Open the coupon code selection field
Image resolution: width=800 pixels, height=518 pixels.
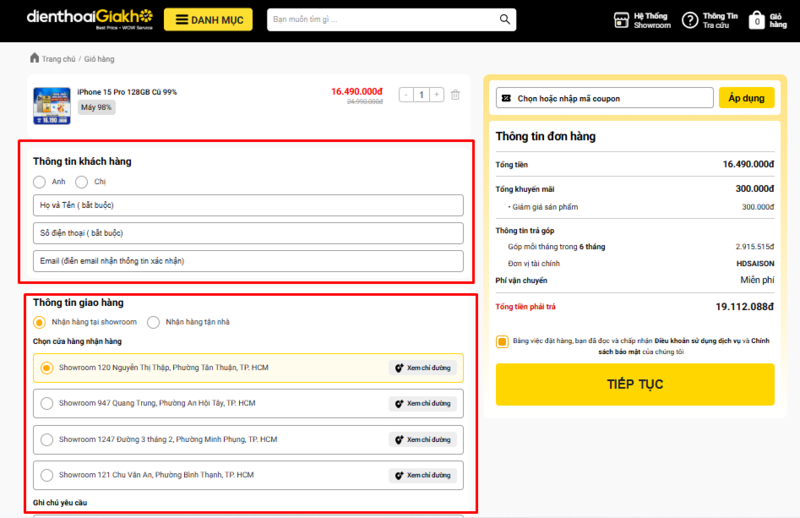point(605,98)
